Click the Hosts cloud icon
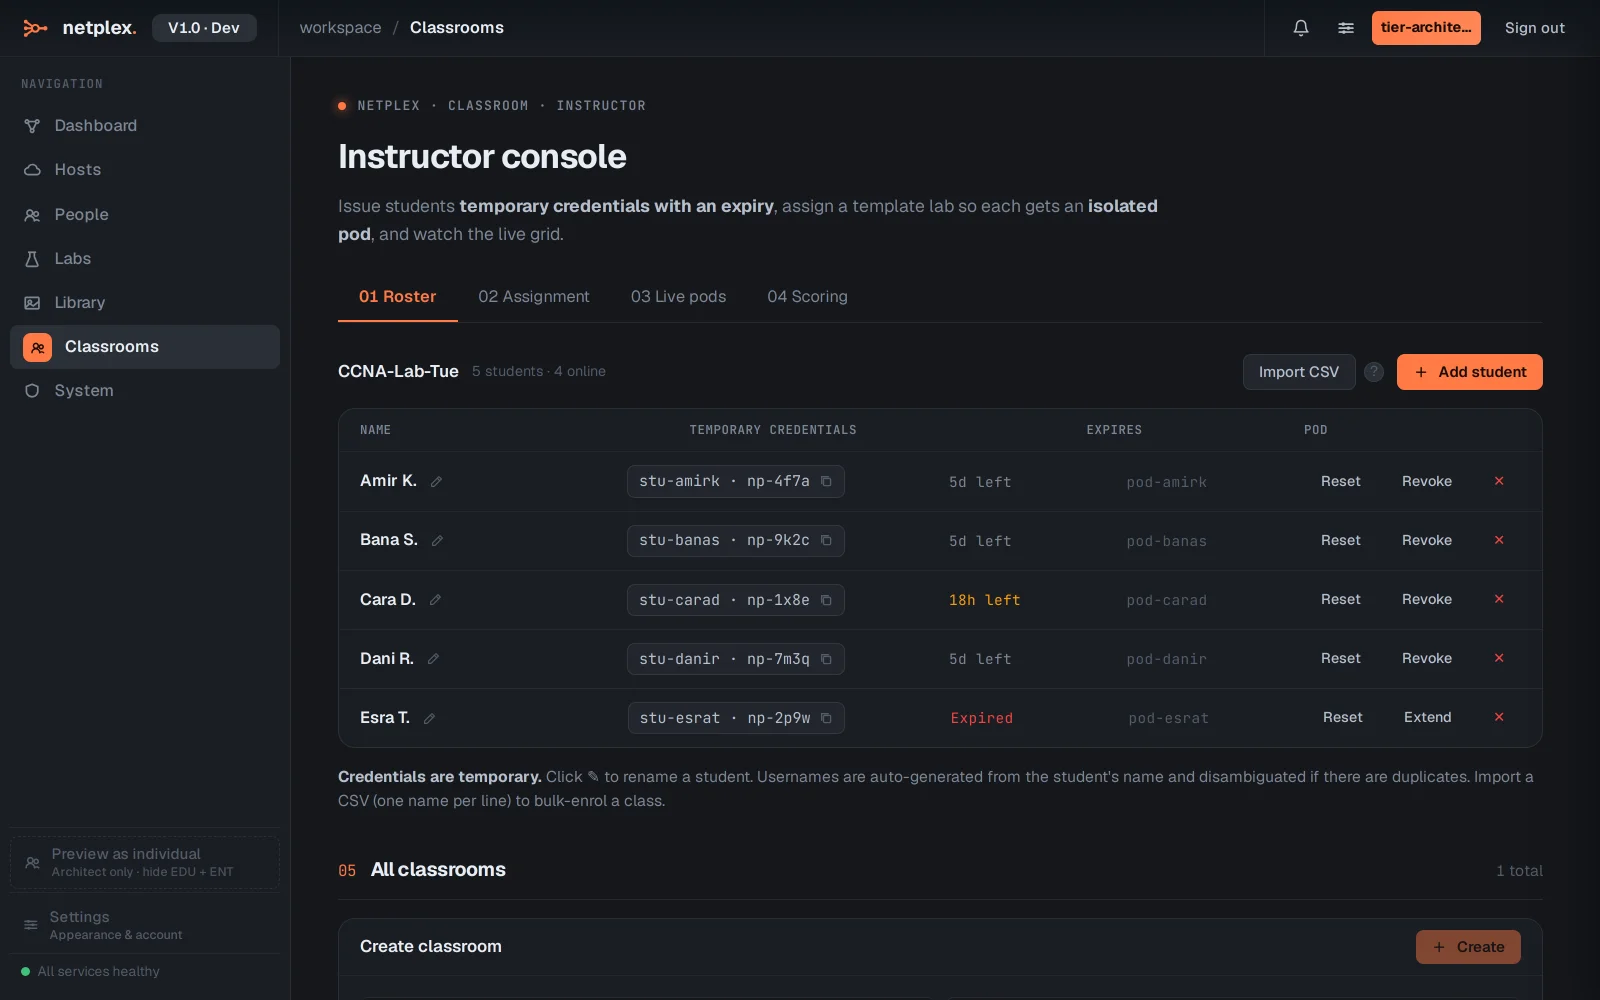This screenshot has width=1600, height=1000. pyautogui.click(x=32, y=170)
